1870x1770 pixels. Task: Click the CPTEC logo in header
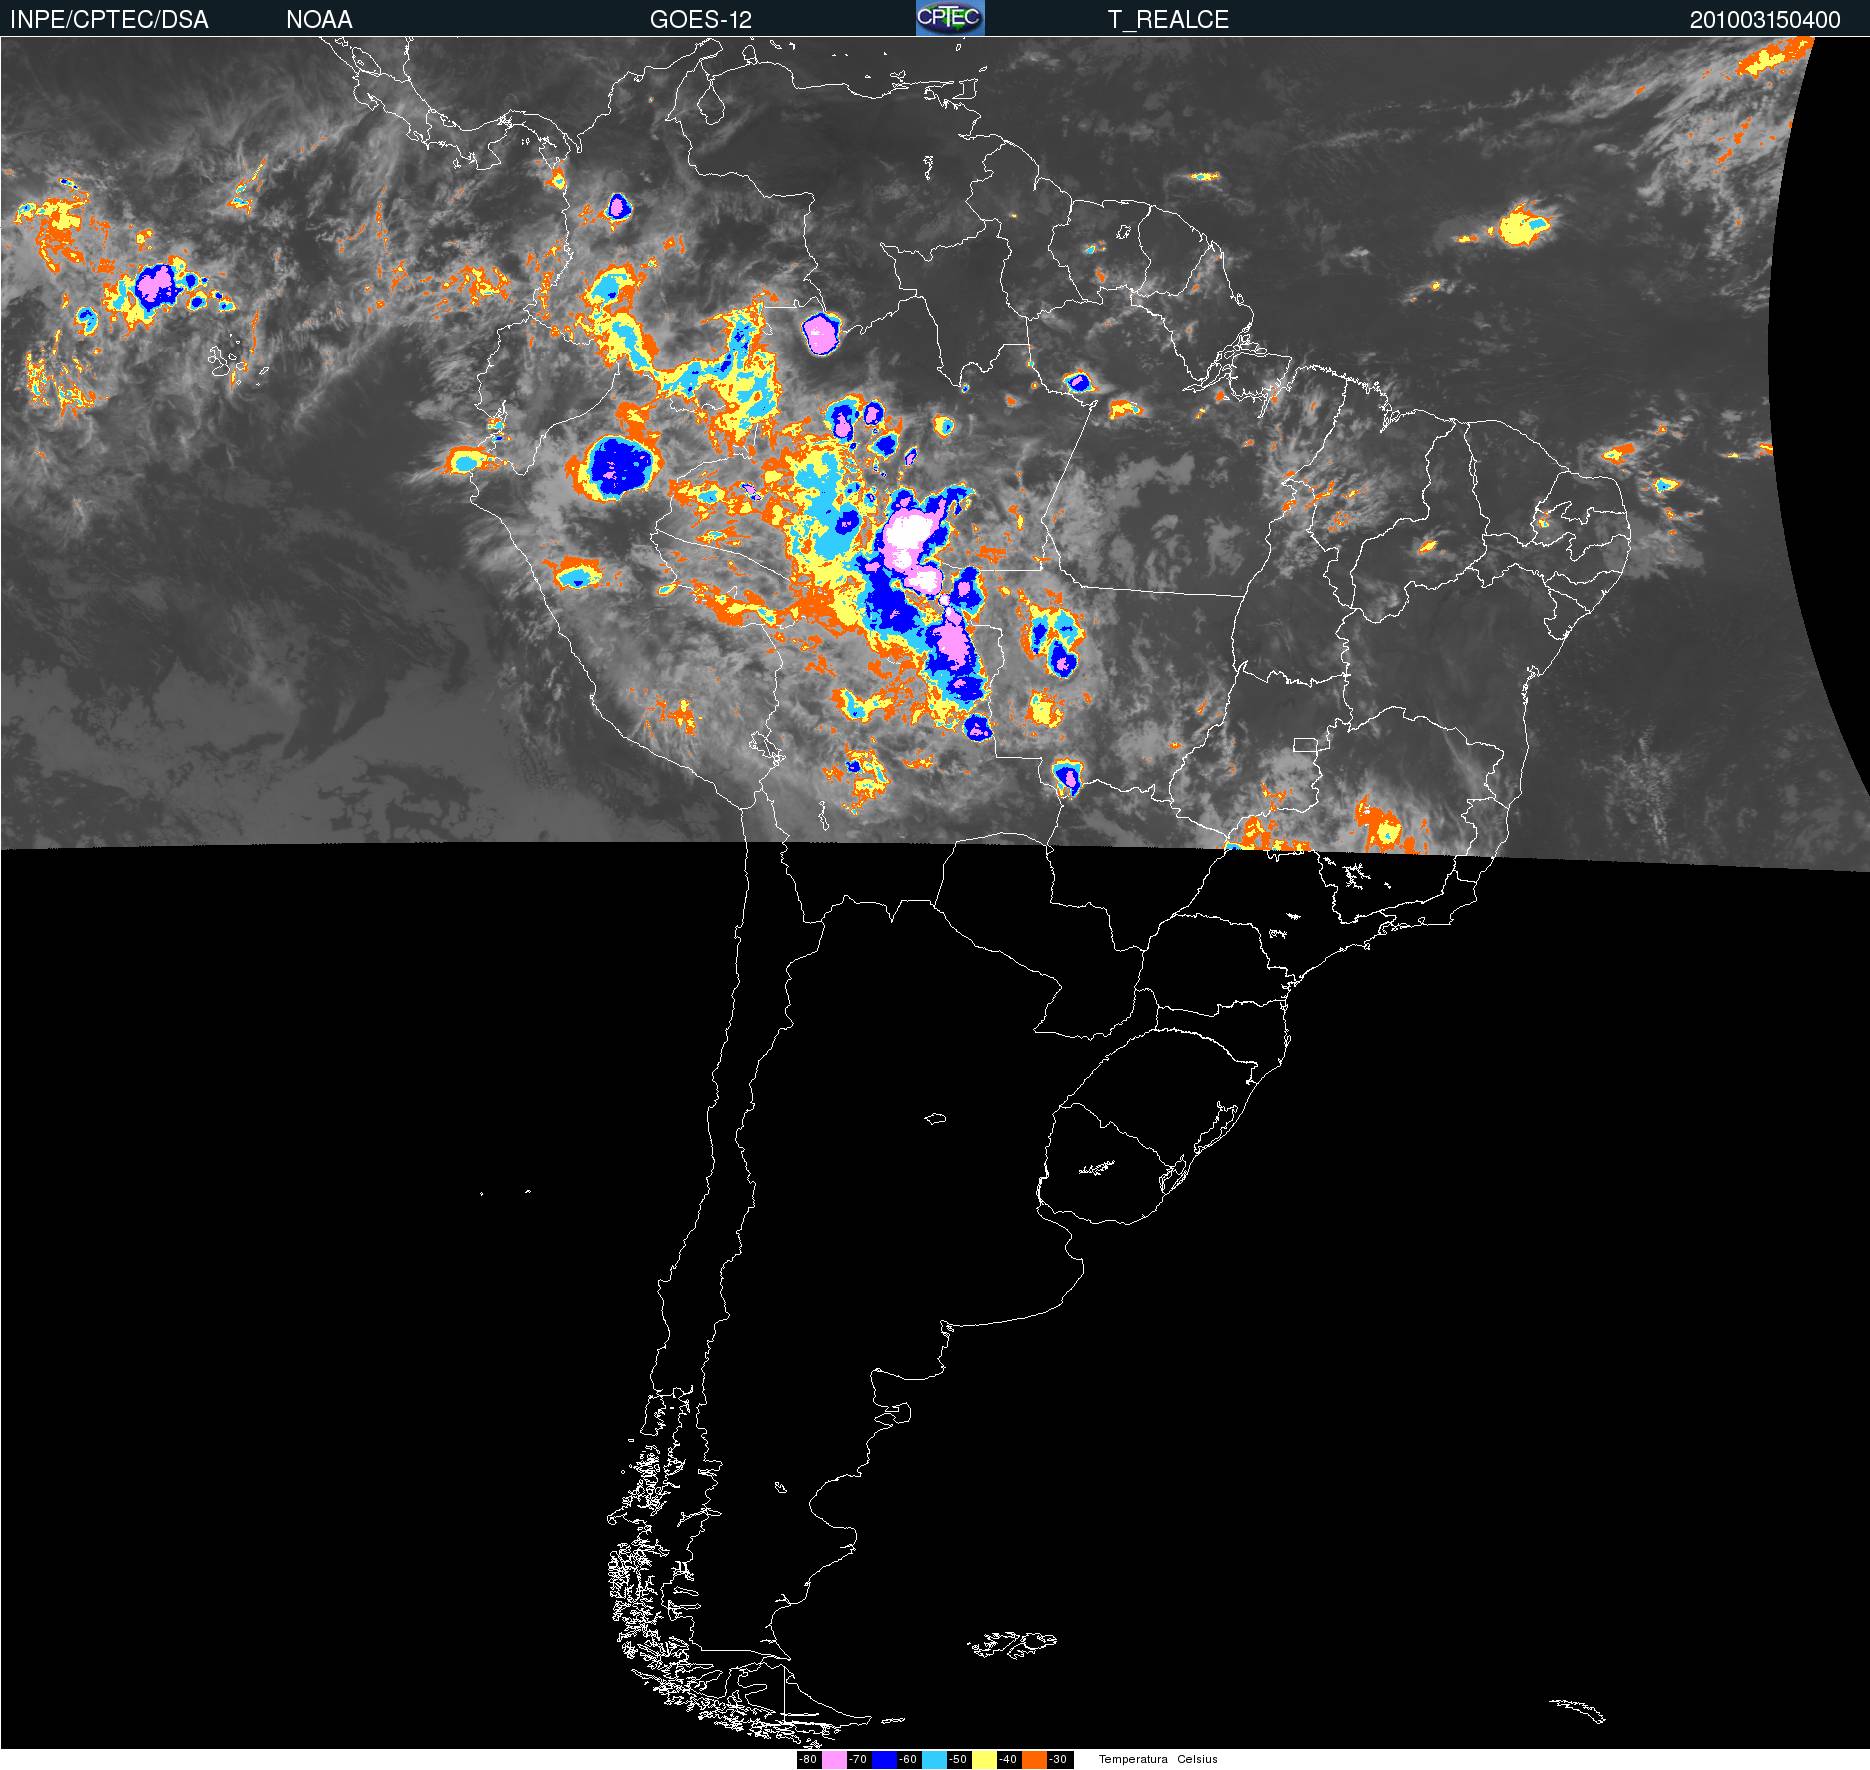(950, 18)
